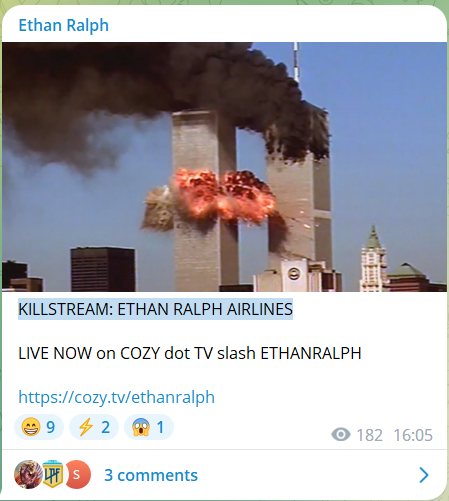This screenshot has height=501, width=449.
Task: Toggle the grinning face reaction emoji
Action: [31, 427]
